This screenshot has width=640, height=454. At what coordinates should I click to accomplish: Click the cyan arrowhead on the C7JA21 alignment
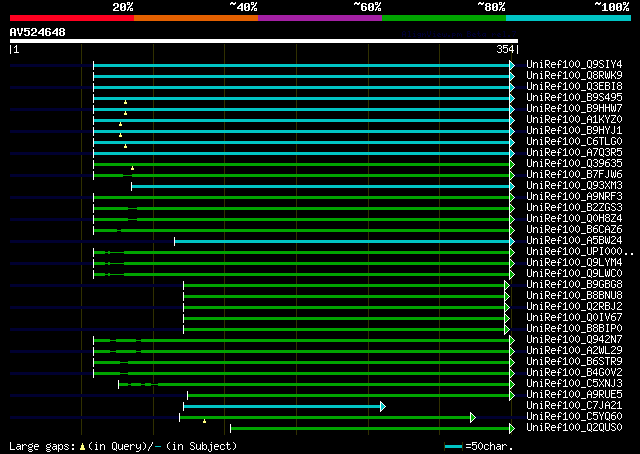tap(383, 406)
